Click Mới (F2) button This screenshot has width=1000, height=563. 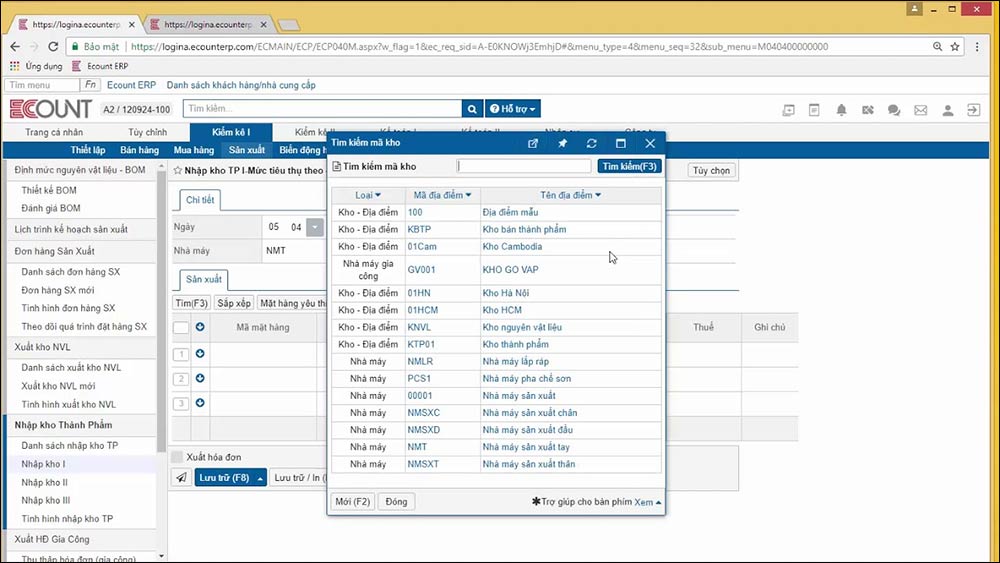coord(353,502)
